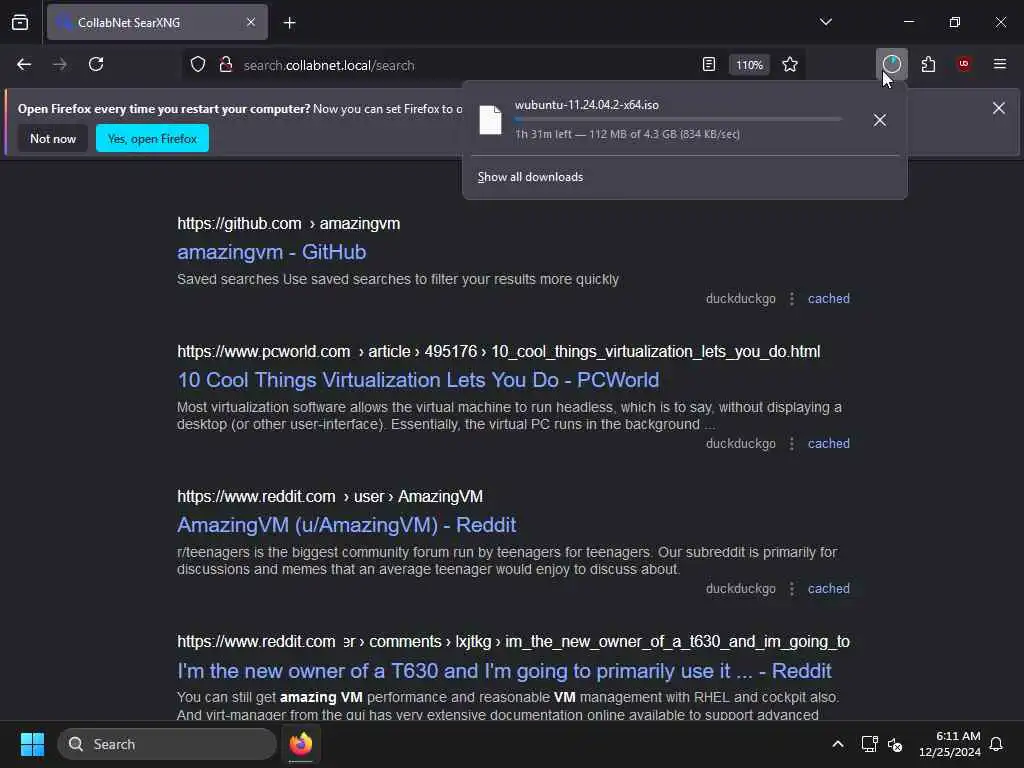This screenshot has width=1024, height=768.
Task: View site security padlock info
Action: 226,65
